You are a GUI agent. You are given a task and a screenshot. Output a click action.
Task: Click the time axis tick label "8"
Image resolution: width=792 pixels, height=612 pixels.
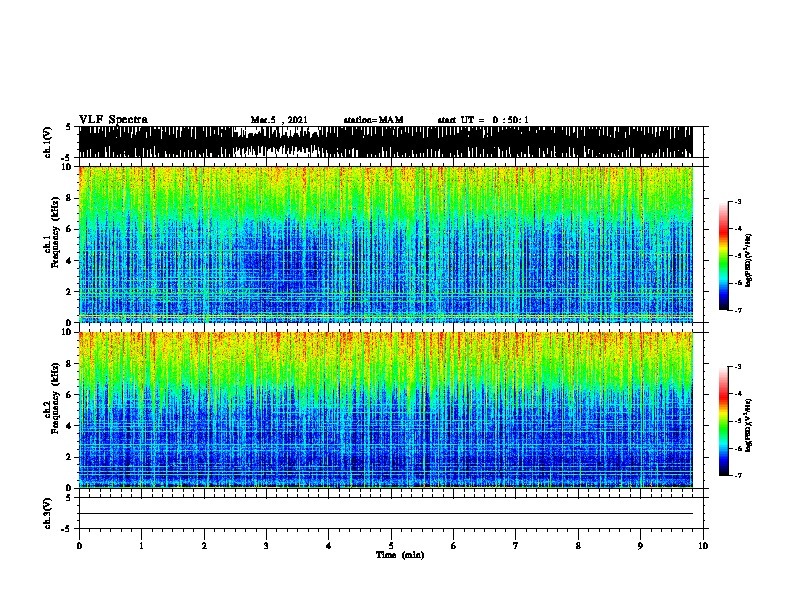(578, 546)
